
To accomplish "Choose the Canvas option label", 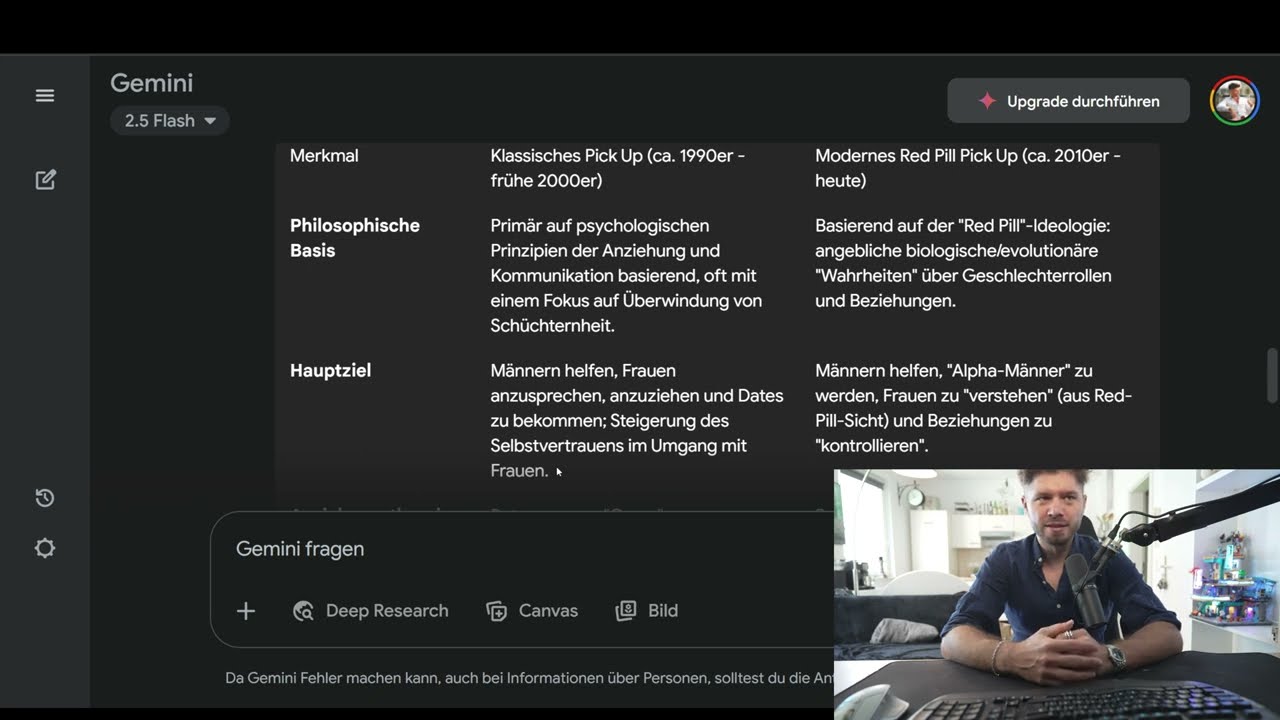I will tap(548, 611).
